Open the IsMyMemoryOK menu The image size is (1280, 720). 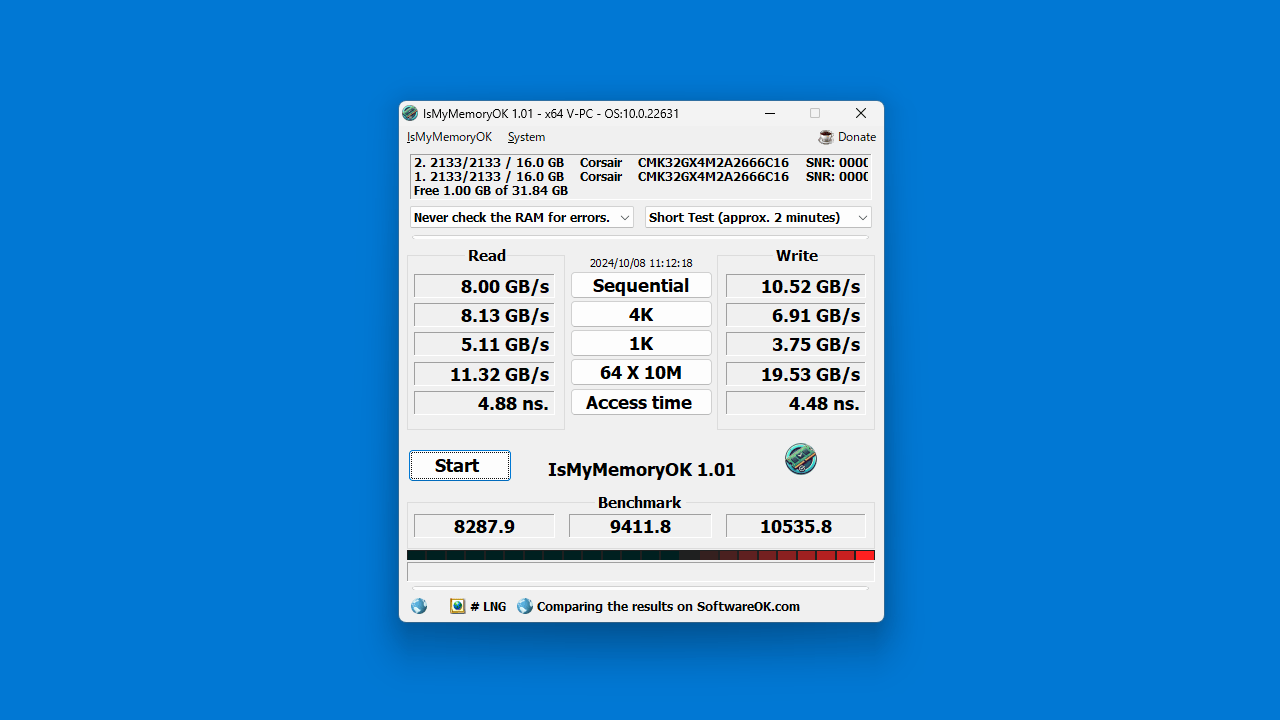[449, 137]
